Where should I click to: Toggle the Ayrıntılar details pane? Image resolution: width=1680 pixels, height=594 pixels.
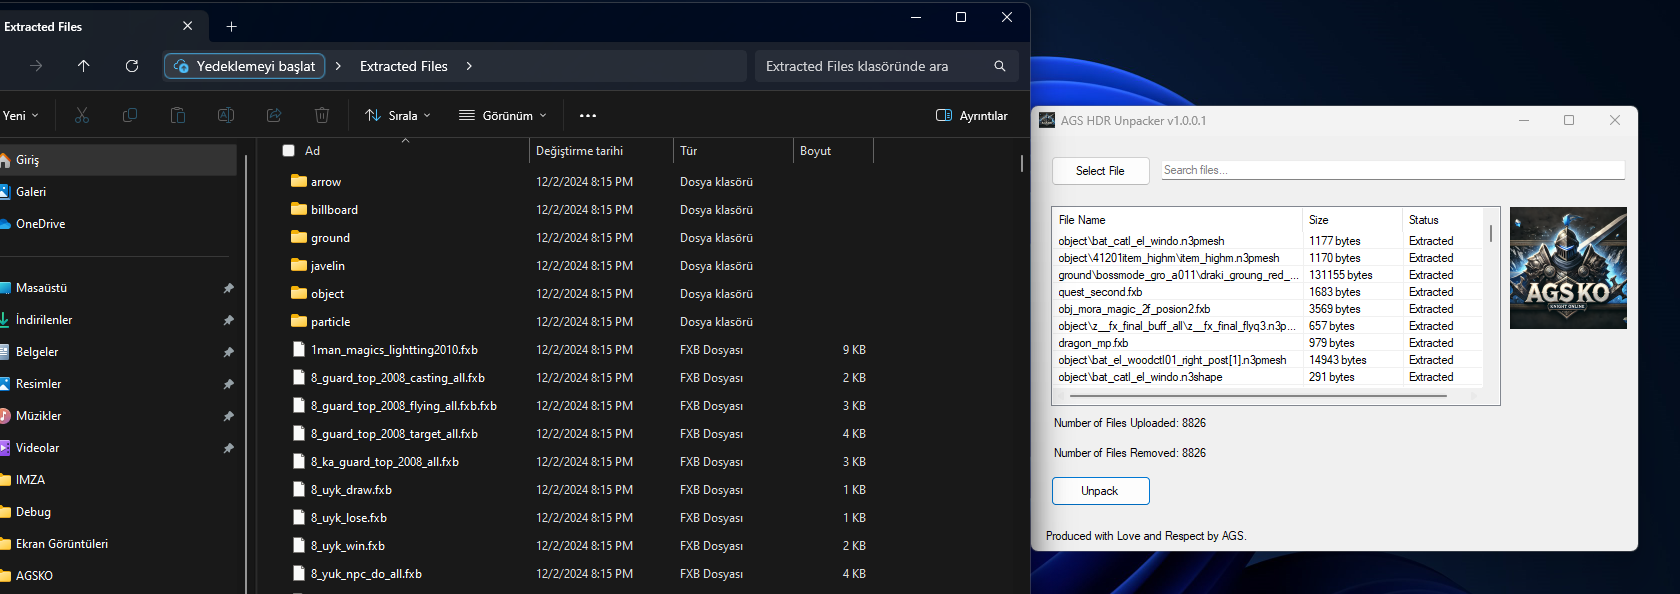[972, 116]
